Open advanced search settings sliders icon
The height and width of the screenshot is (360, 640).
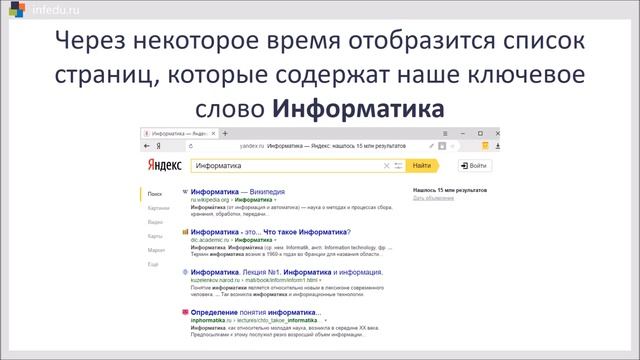pyautogui.click(x=398, y=166)
